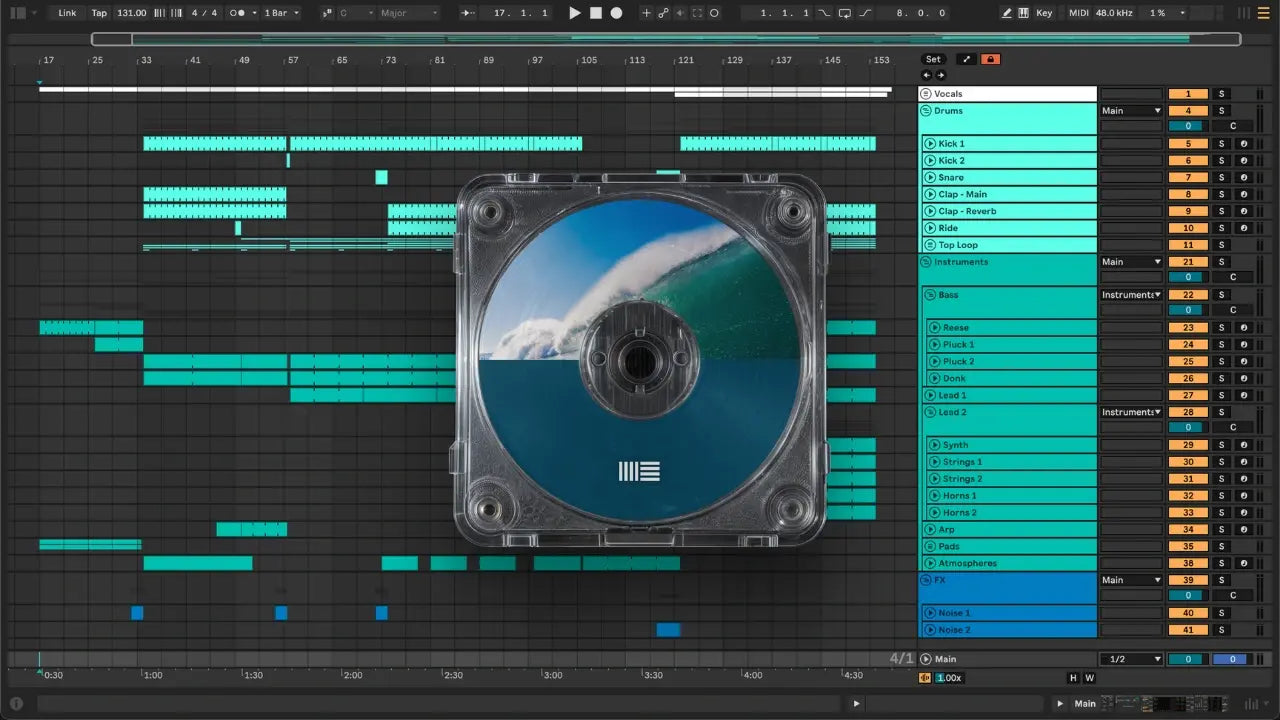Screen dimensions: 1280x720
Task: Open the Key map mode
Action: coord(1044,13)
